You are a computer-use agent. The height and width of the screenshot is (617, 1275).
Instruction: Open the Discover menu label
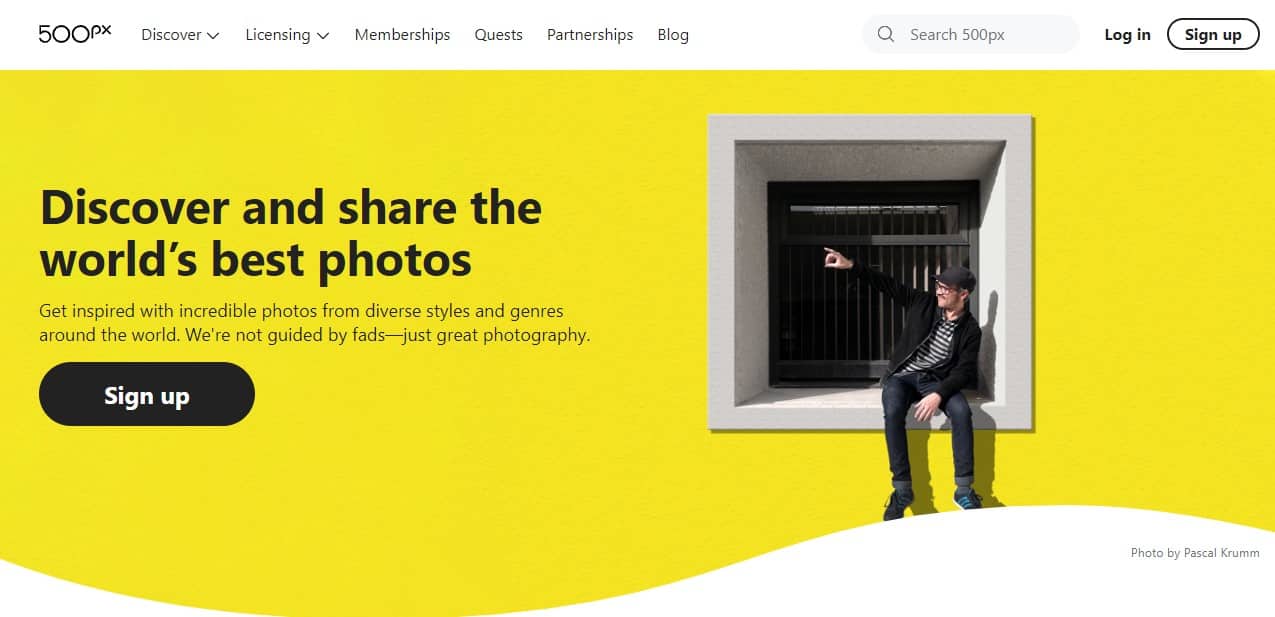171,34
